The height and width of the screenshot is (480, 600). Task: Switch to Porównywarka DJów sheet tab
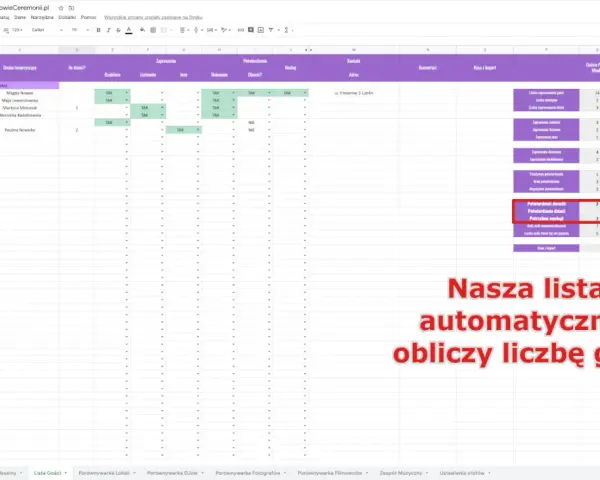point(172,473)
